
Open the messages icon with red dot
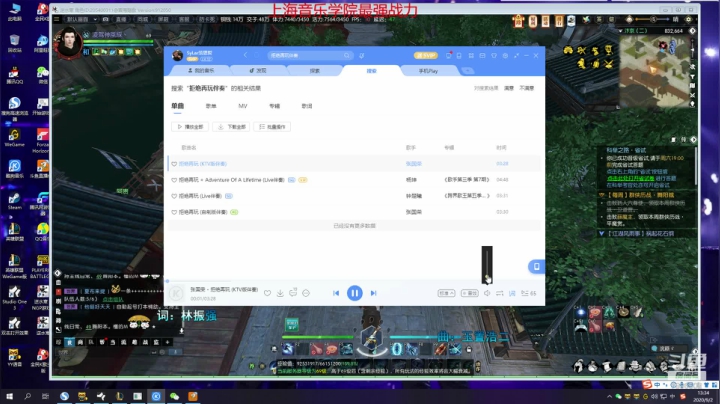449,56
